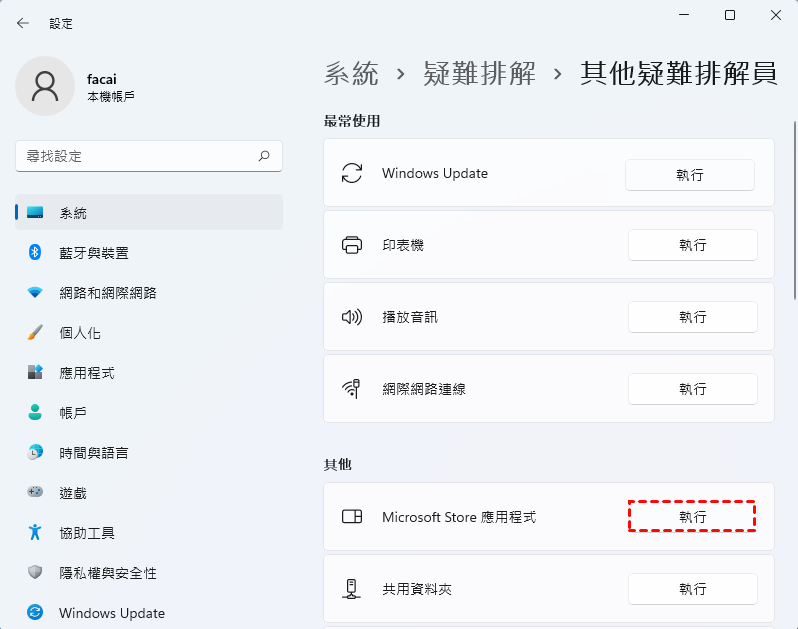798x629 pixels.
Task: Click the Bluetooth icon in sidebar
Action: coord(35,252)
